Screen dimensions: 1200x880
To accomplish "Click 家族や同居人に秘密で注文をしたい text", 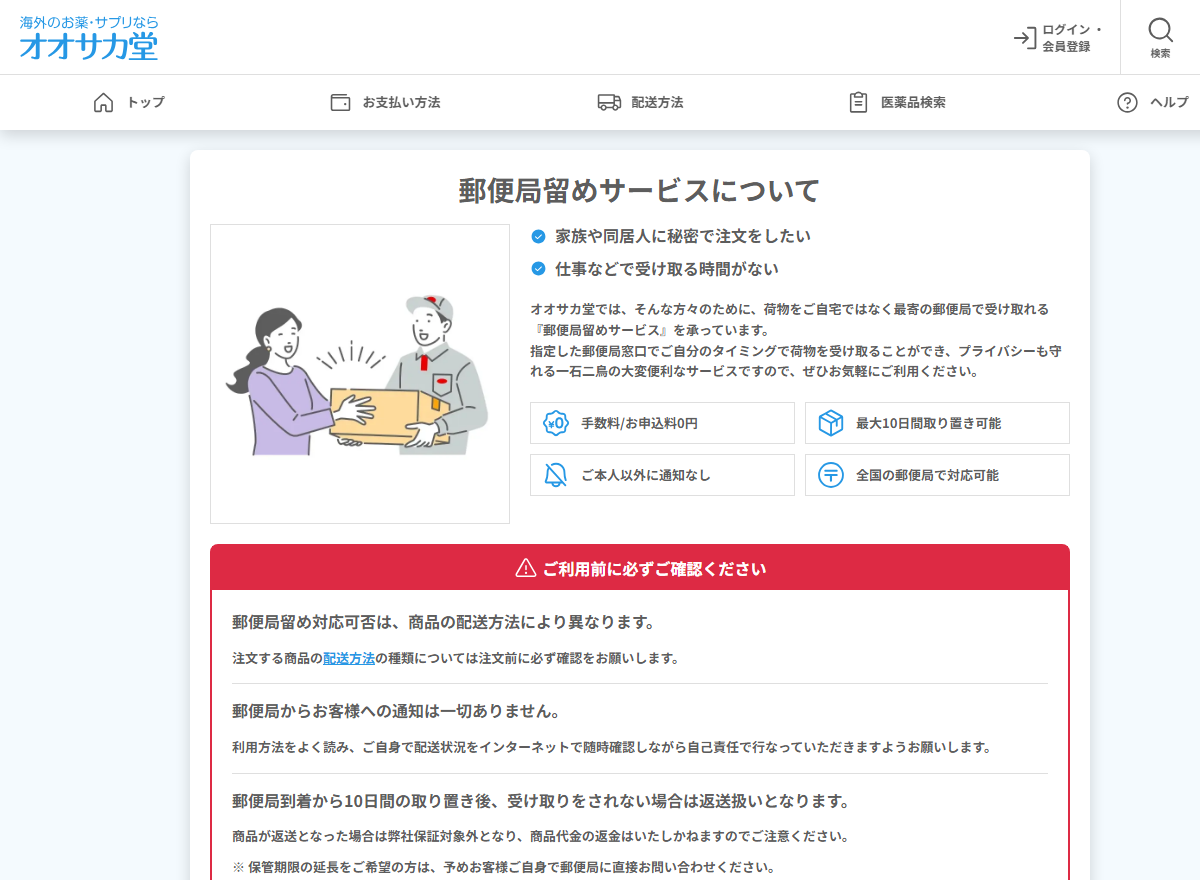I will tap(683, 236).
